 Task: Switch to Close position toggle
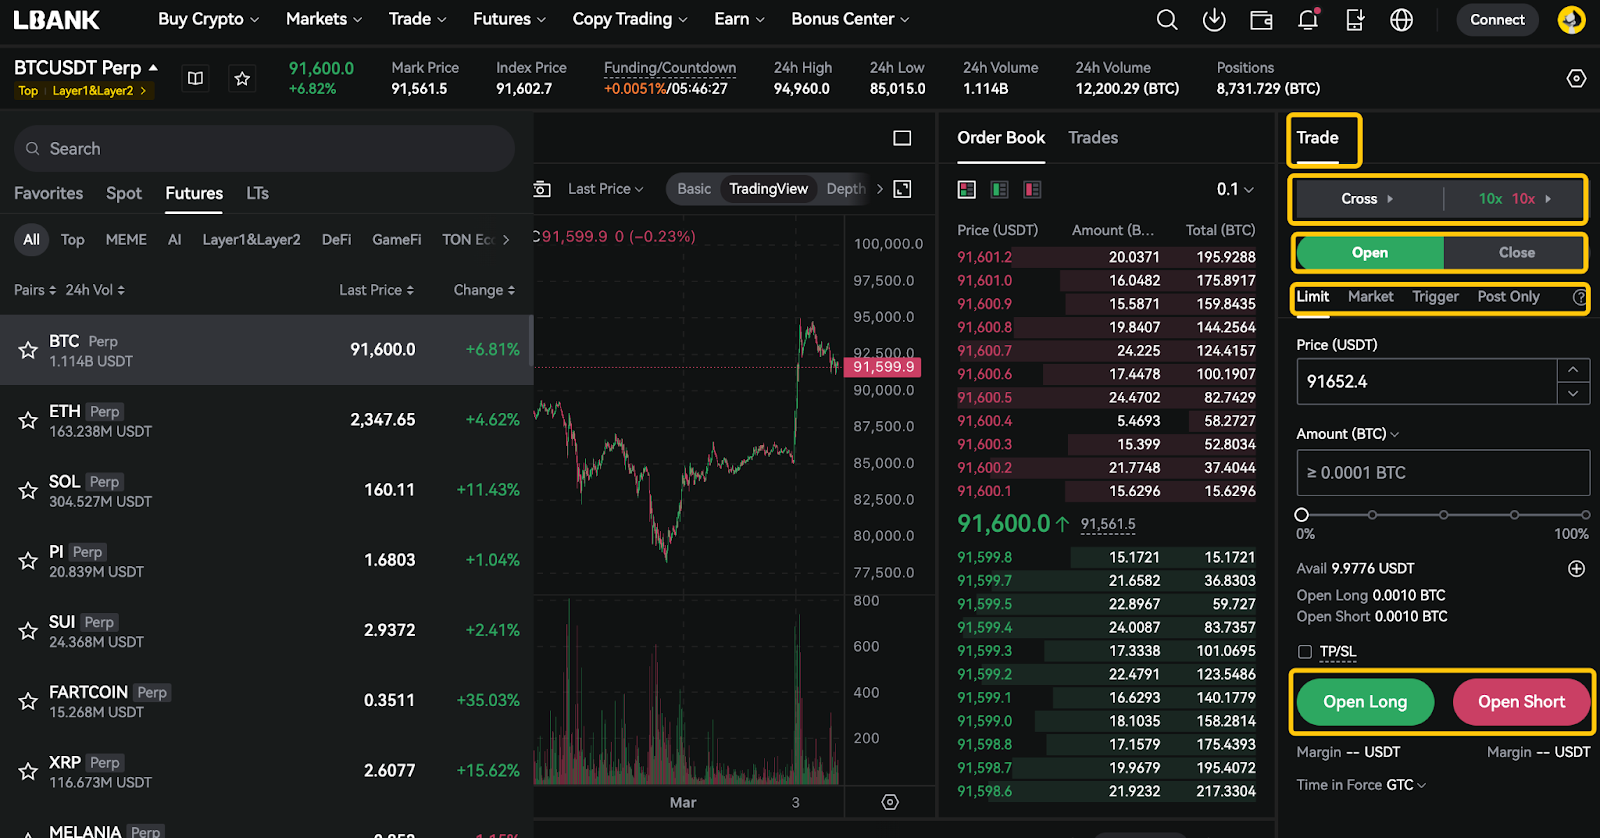tap(1515, 253)
